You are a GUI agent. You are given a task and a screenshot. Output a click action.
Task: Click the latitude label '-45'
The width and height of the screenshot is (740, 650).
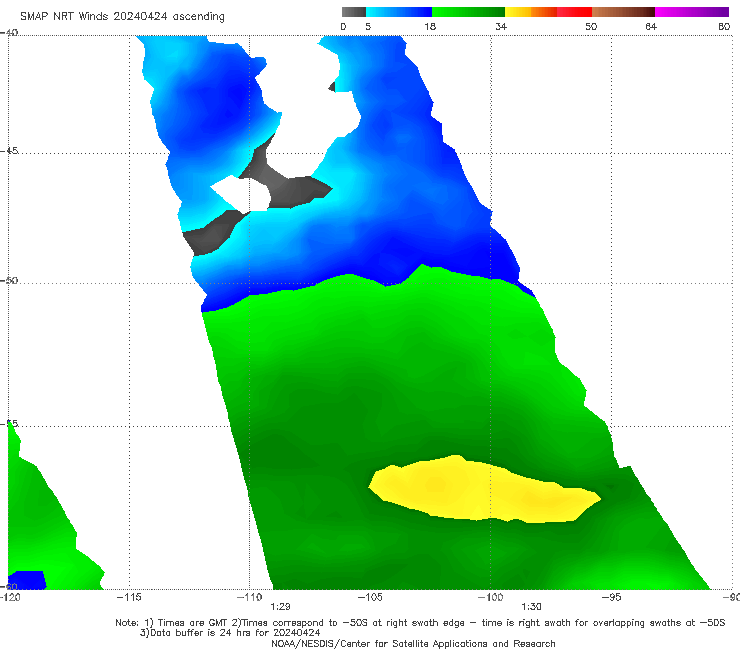click(9, 151)
